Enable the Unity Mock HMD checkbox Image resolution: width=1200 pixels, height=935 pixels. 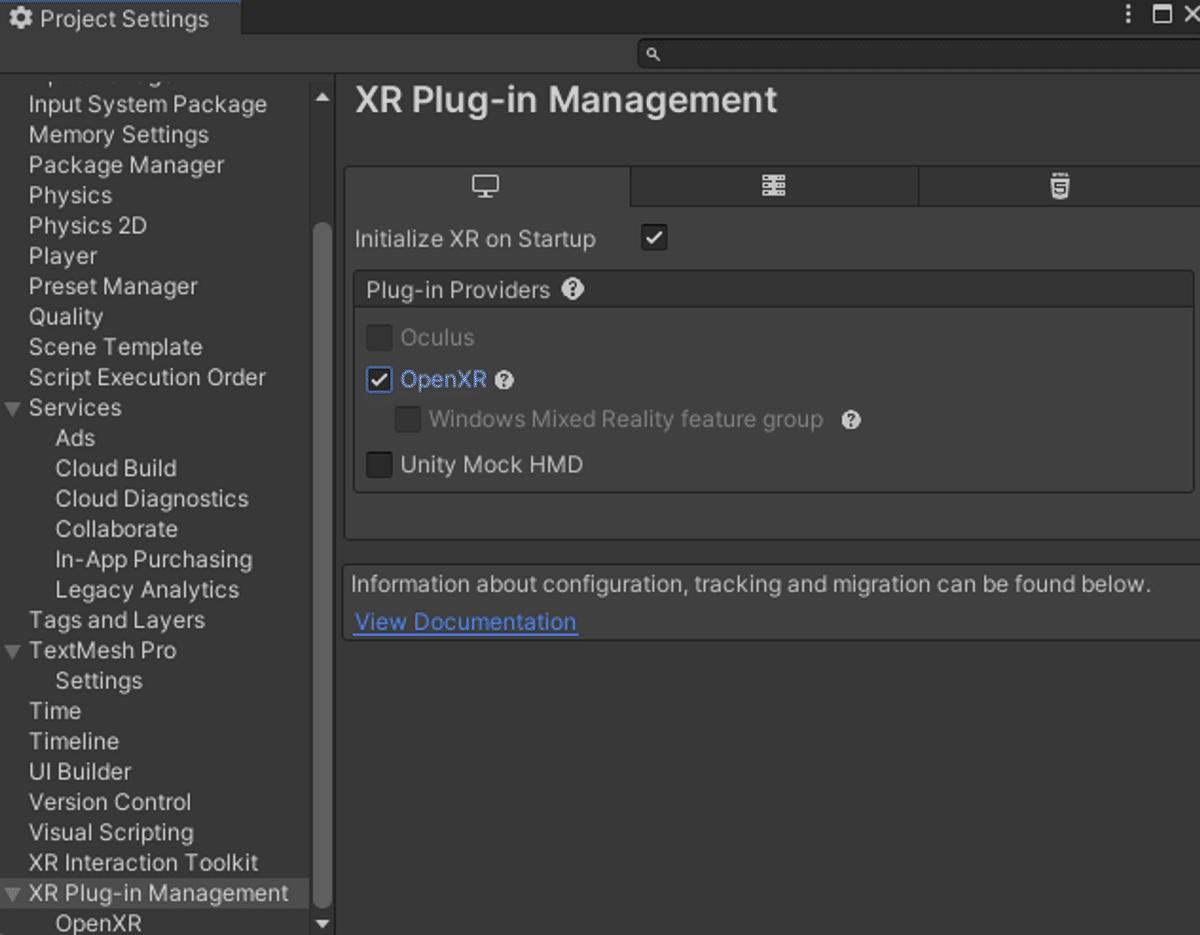tap(379, 465)
